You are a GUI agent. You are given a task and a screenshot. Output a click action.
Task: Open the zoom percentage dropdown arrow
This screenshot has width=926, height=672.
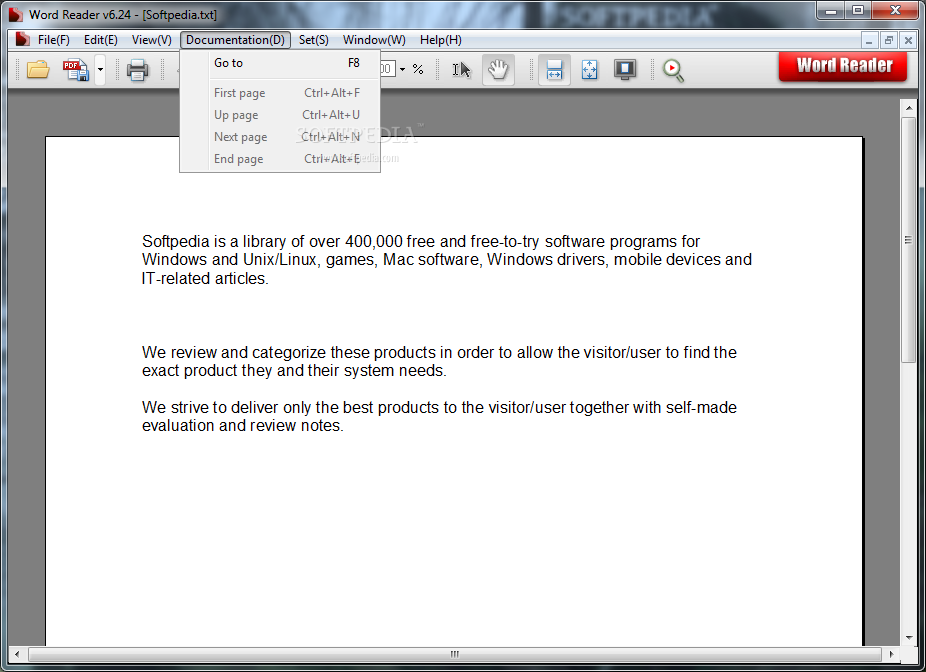[402, 70]
